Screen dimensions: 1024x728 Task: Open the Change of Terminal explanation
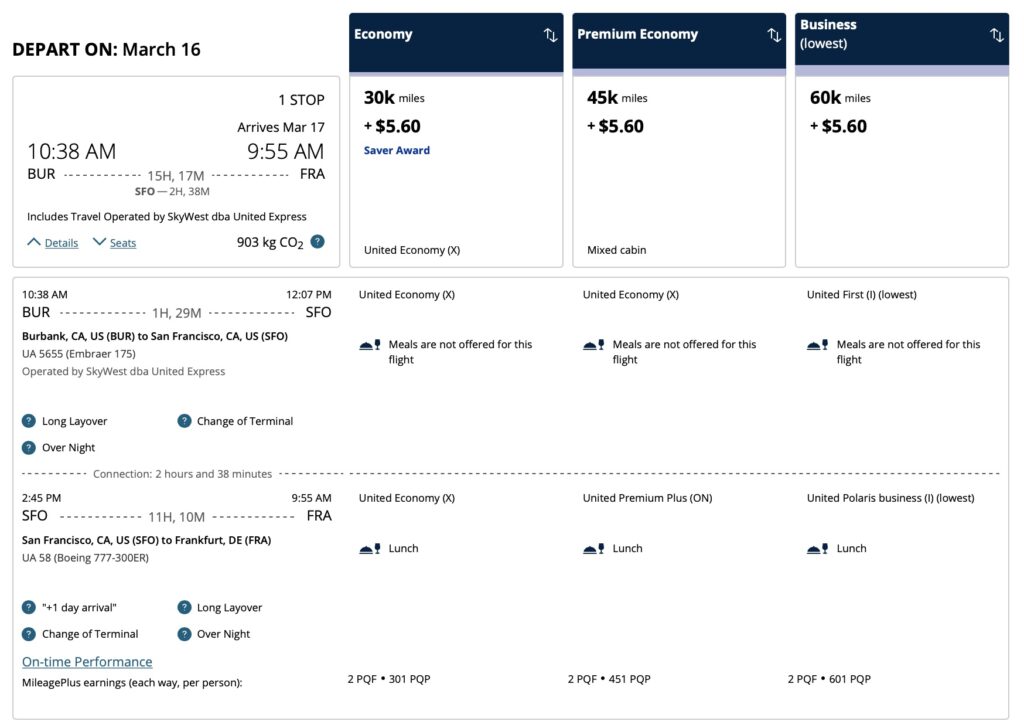click(x=184, y=421)
